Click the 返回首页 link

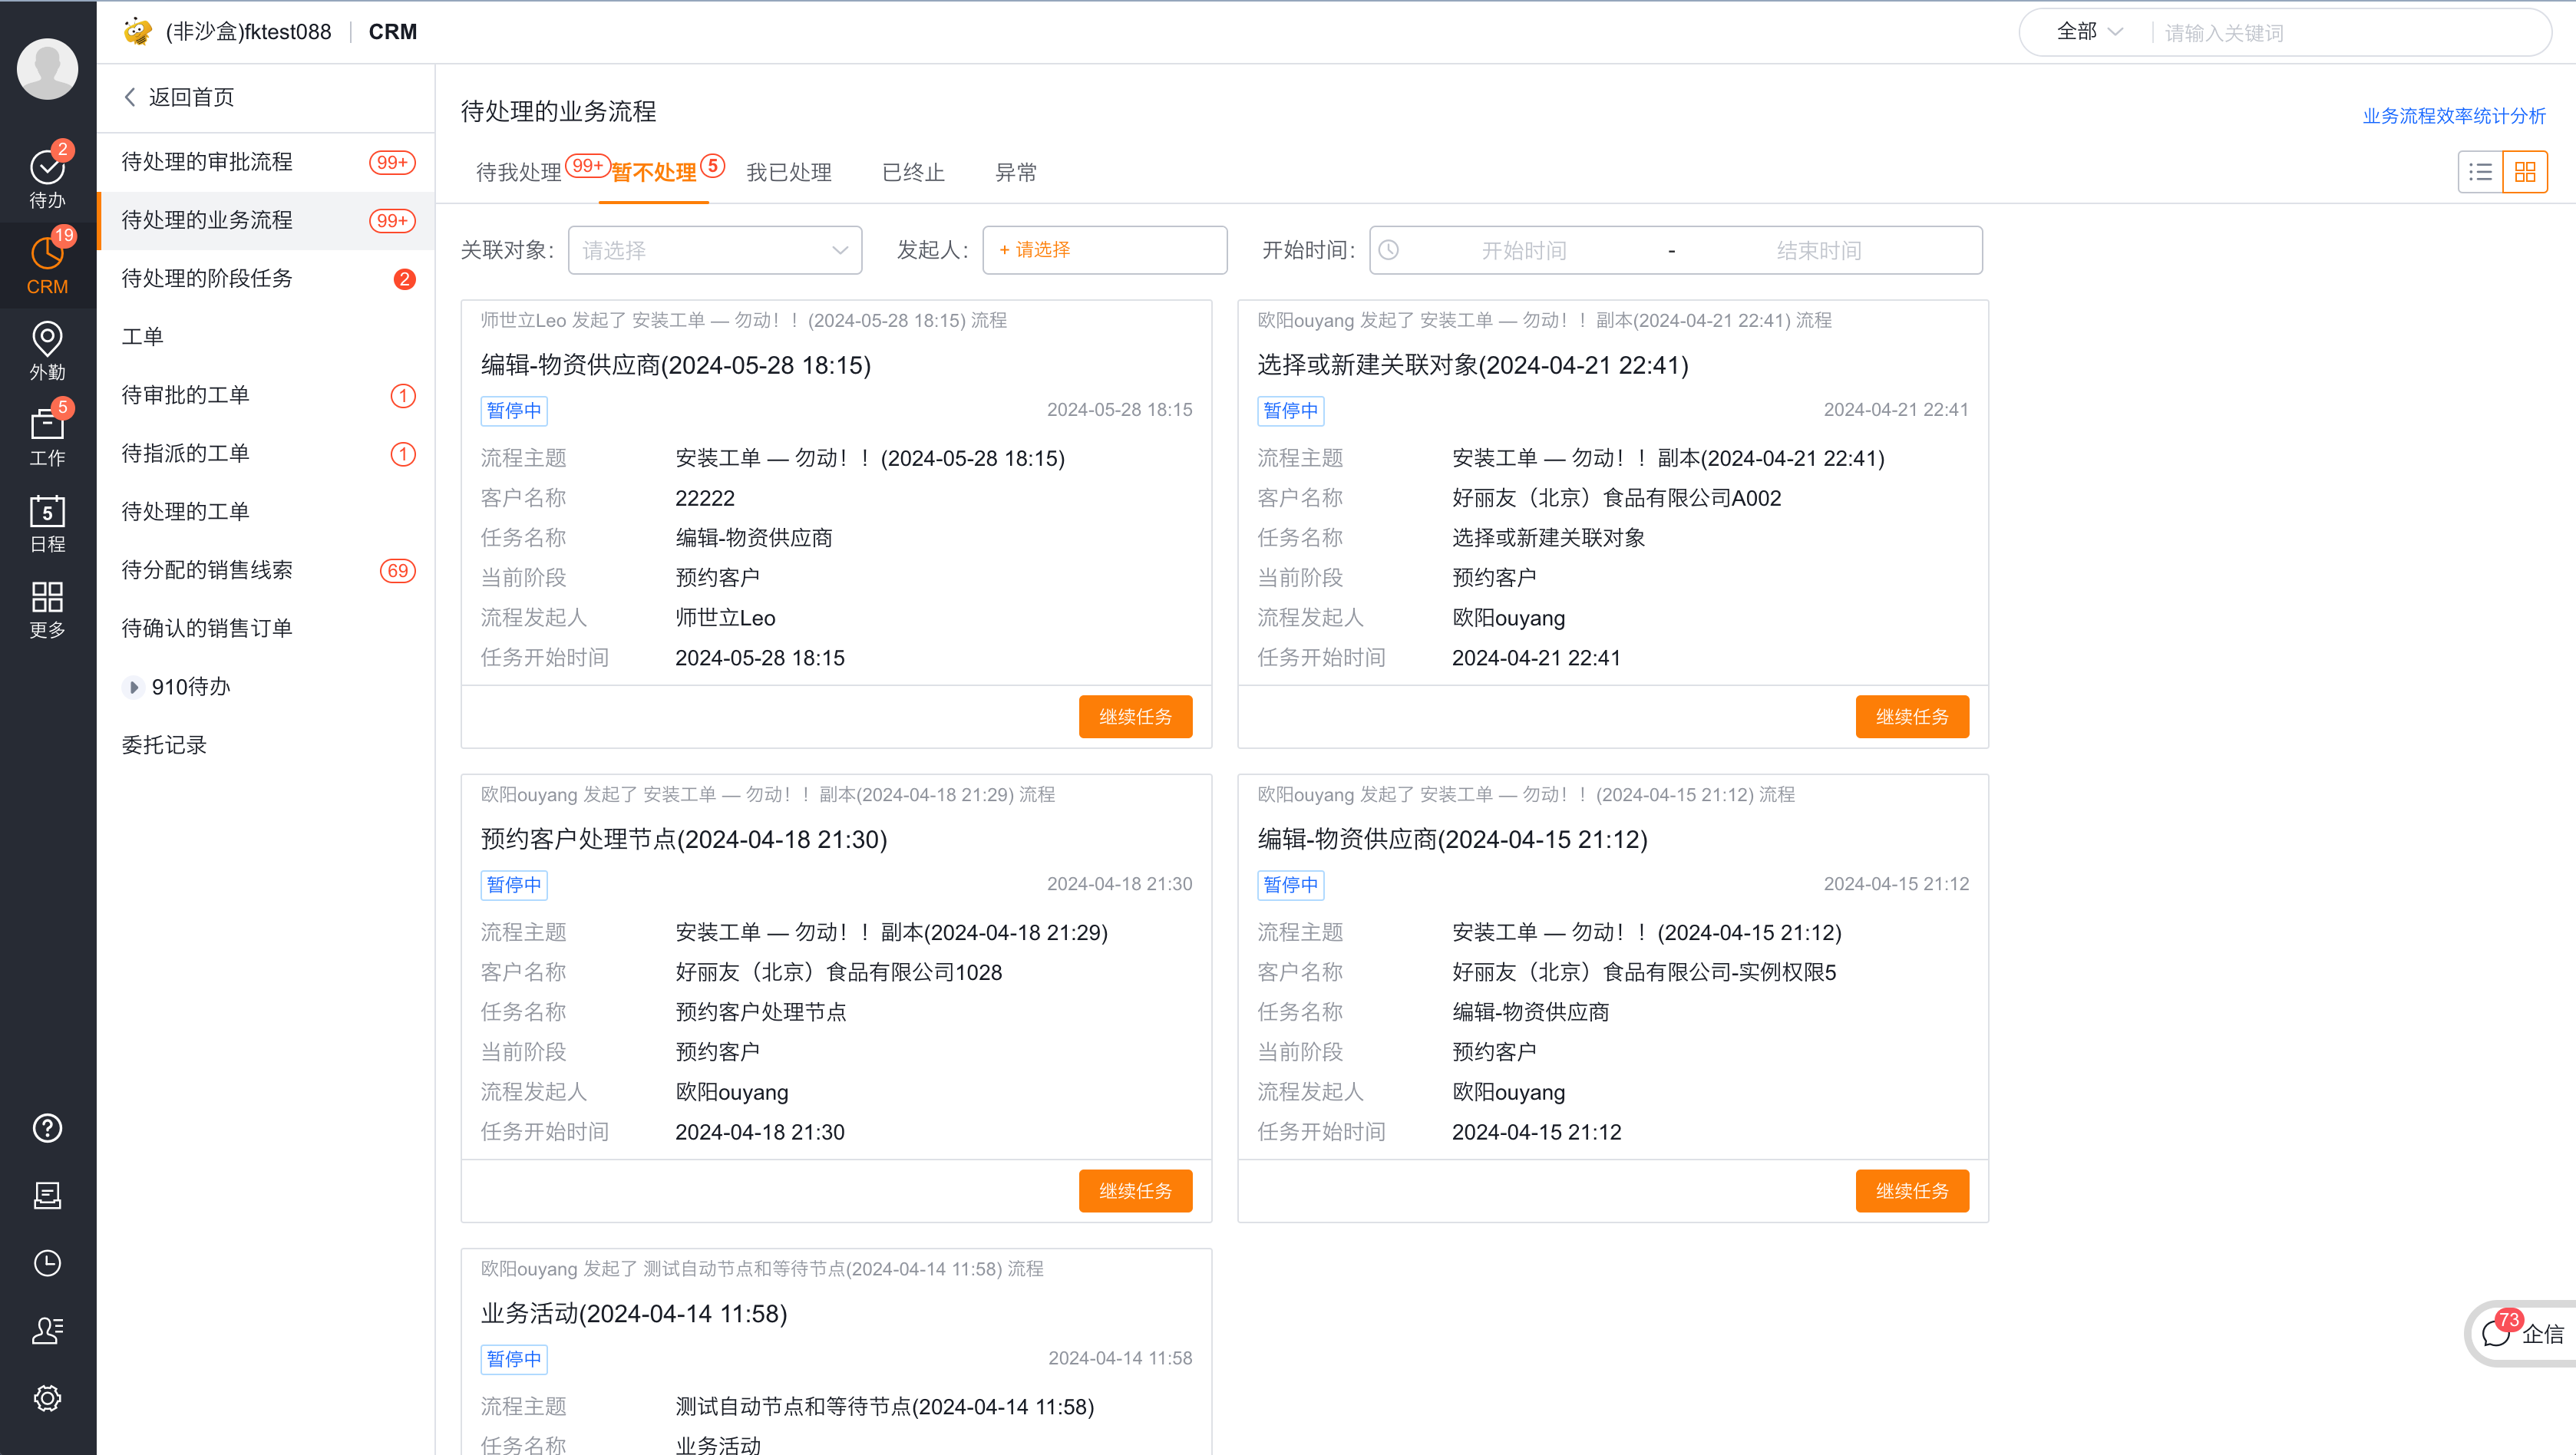(x=191, y=97)
